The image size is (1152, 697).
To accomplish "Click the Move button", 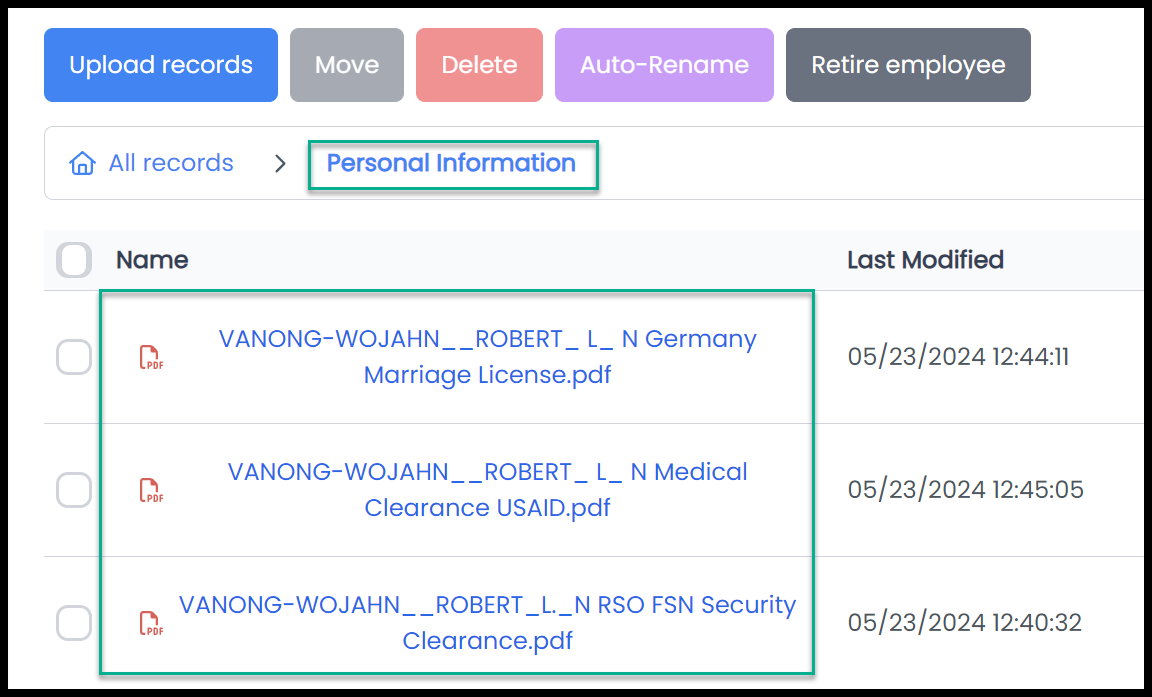I will 347,65.
